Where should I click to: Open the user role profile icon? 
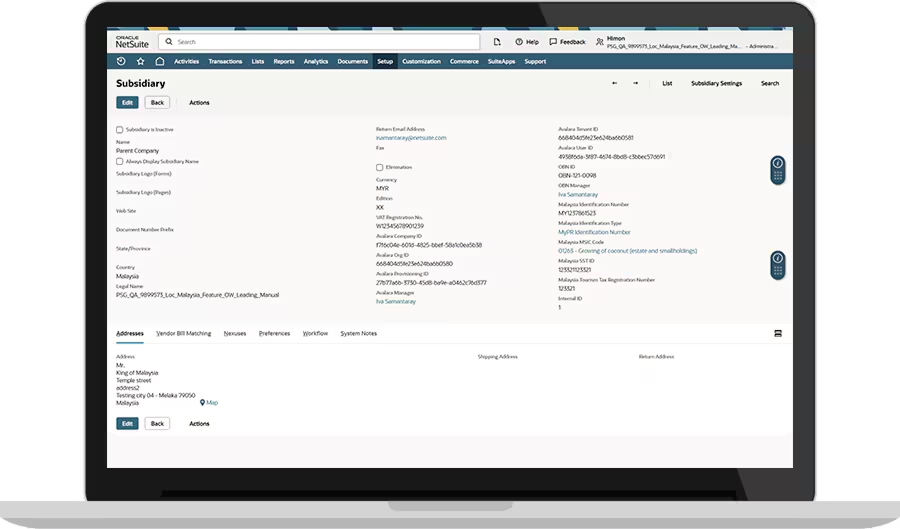(x=600, y=42)
